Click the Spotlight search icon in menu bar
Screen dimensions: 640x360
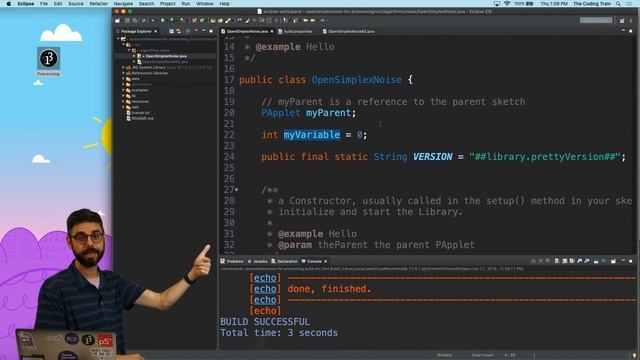618,4
